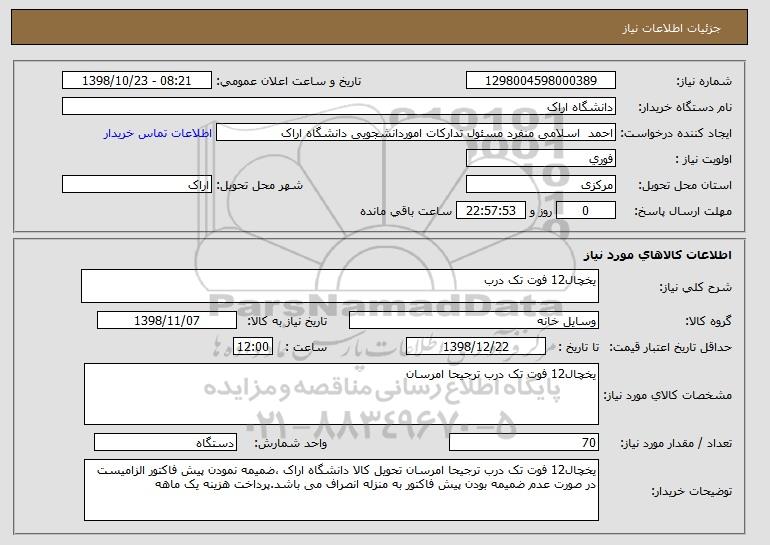Click the general description box یخچال12 فوت تک درب
The image size is (770, 545).
pyautogui.click(x=340, y=286)
